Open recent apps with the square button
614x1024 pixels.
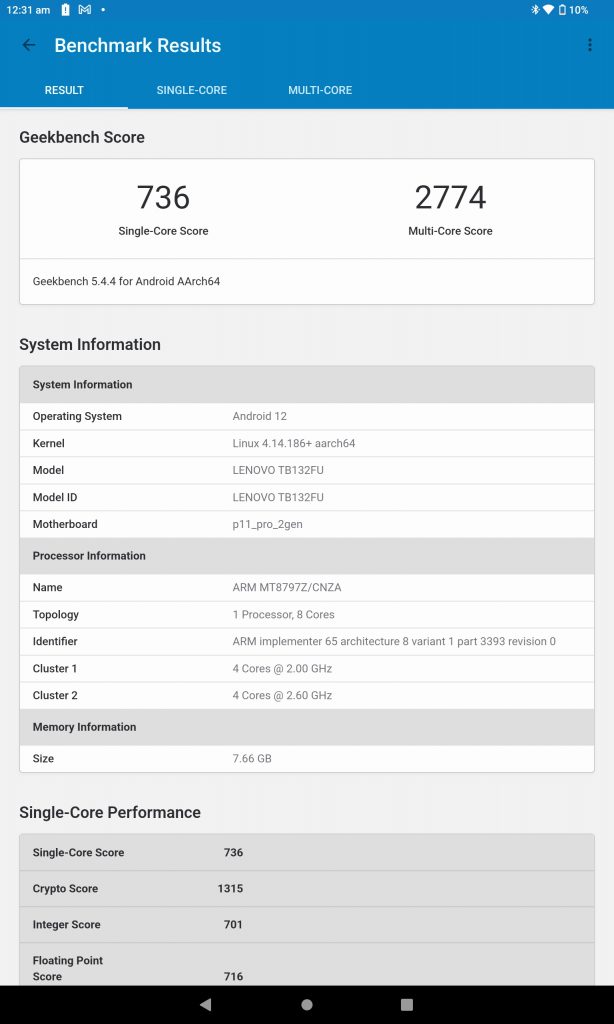407,1004
